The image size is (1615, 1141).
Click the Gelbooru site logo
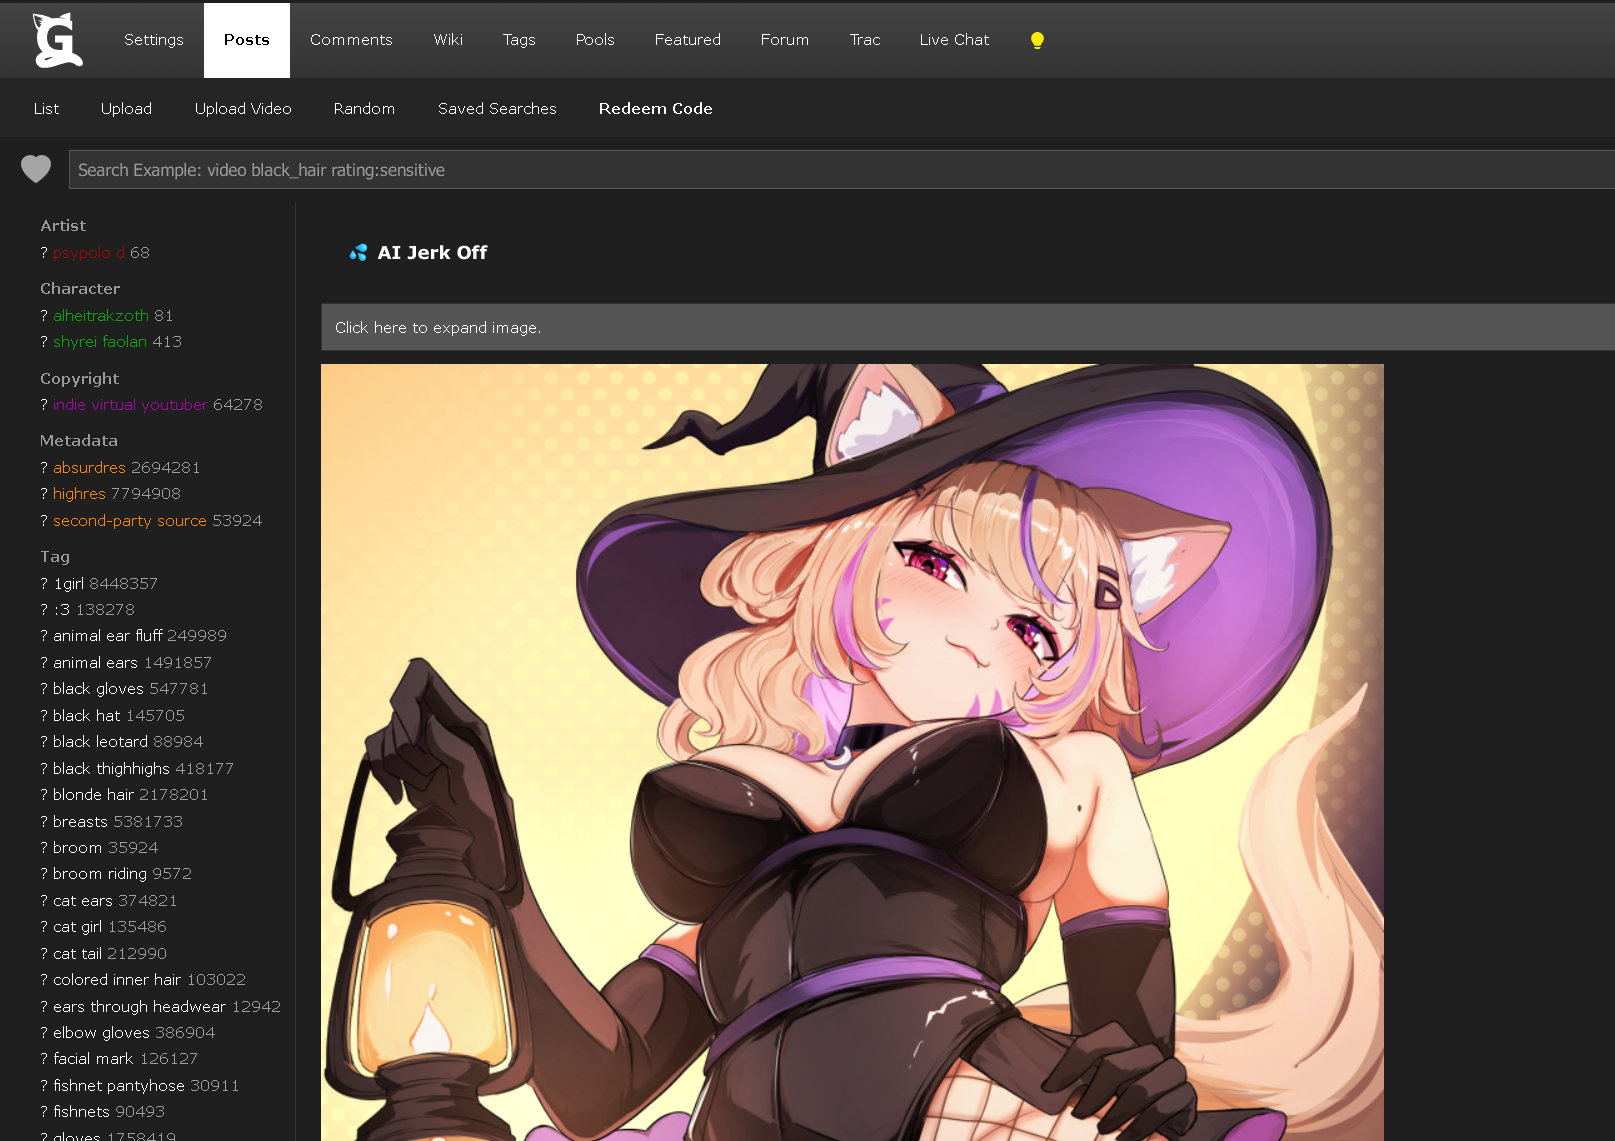coord(57,40)
